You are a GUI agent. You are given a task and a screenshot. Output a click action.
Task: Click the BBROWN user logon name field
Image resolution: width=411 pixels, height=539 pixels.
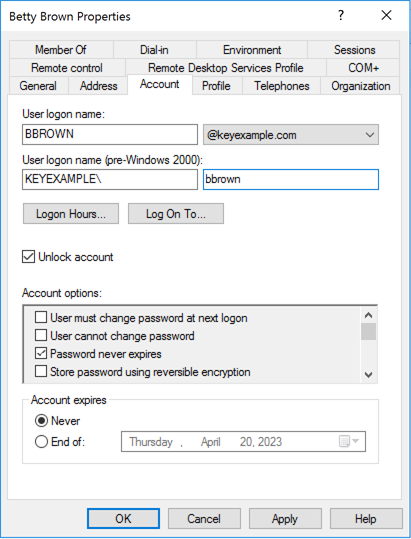(110, 134)
